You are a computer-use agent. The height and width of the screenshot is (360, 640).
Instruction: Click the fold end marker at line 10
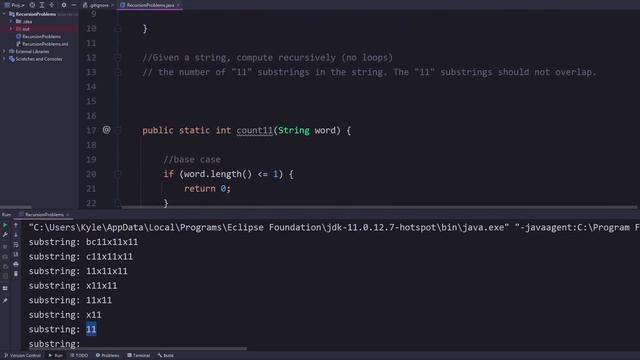118,29
